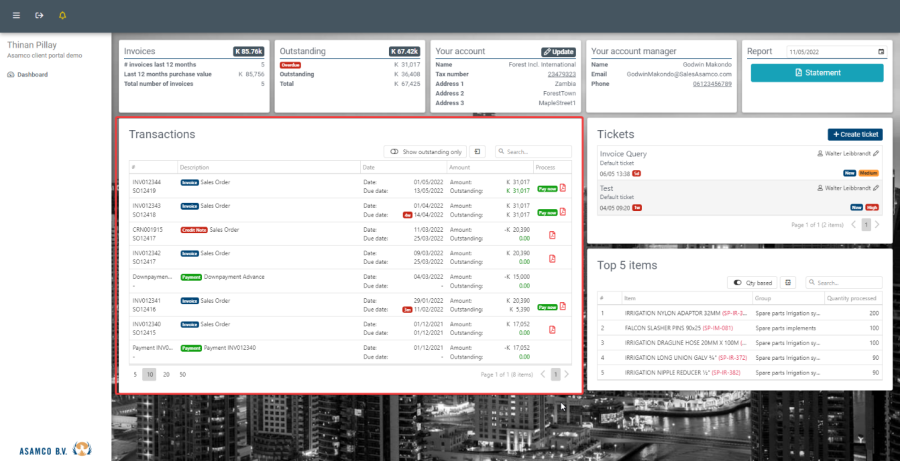The image size is (900, 461).
Task: Open the hamburger menu in top bar
Action: click(x=15, y=16)
